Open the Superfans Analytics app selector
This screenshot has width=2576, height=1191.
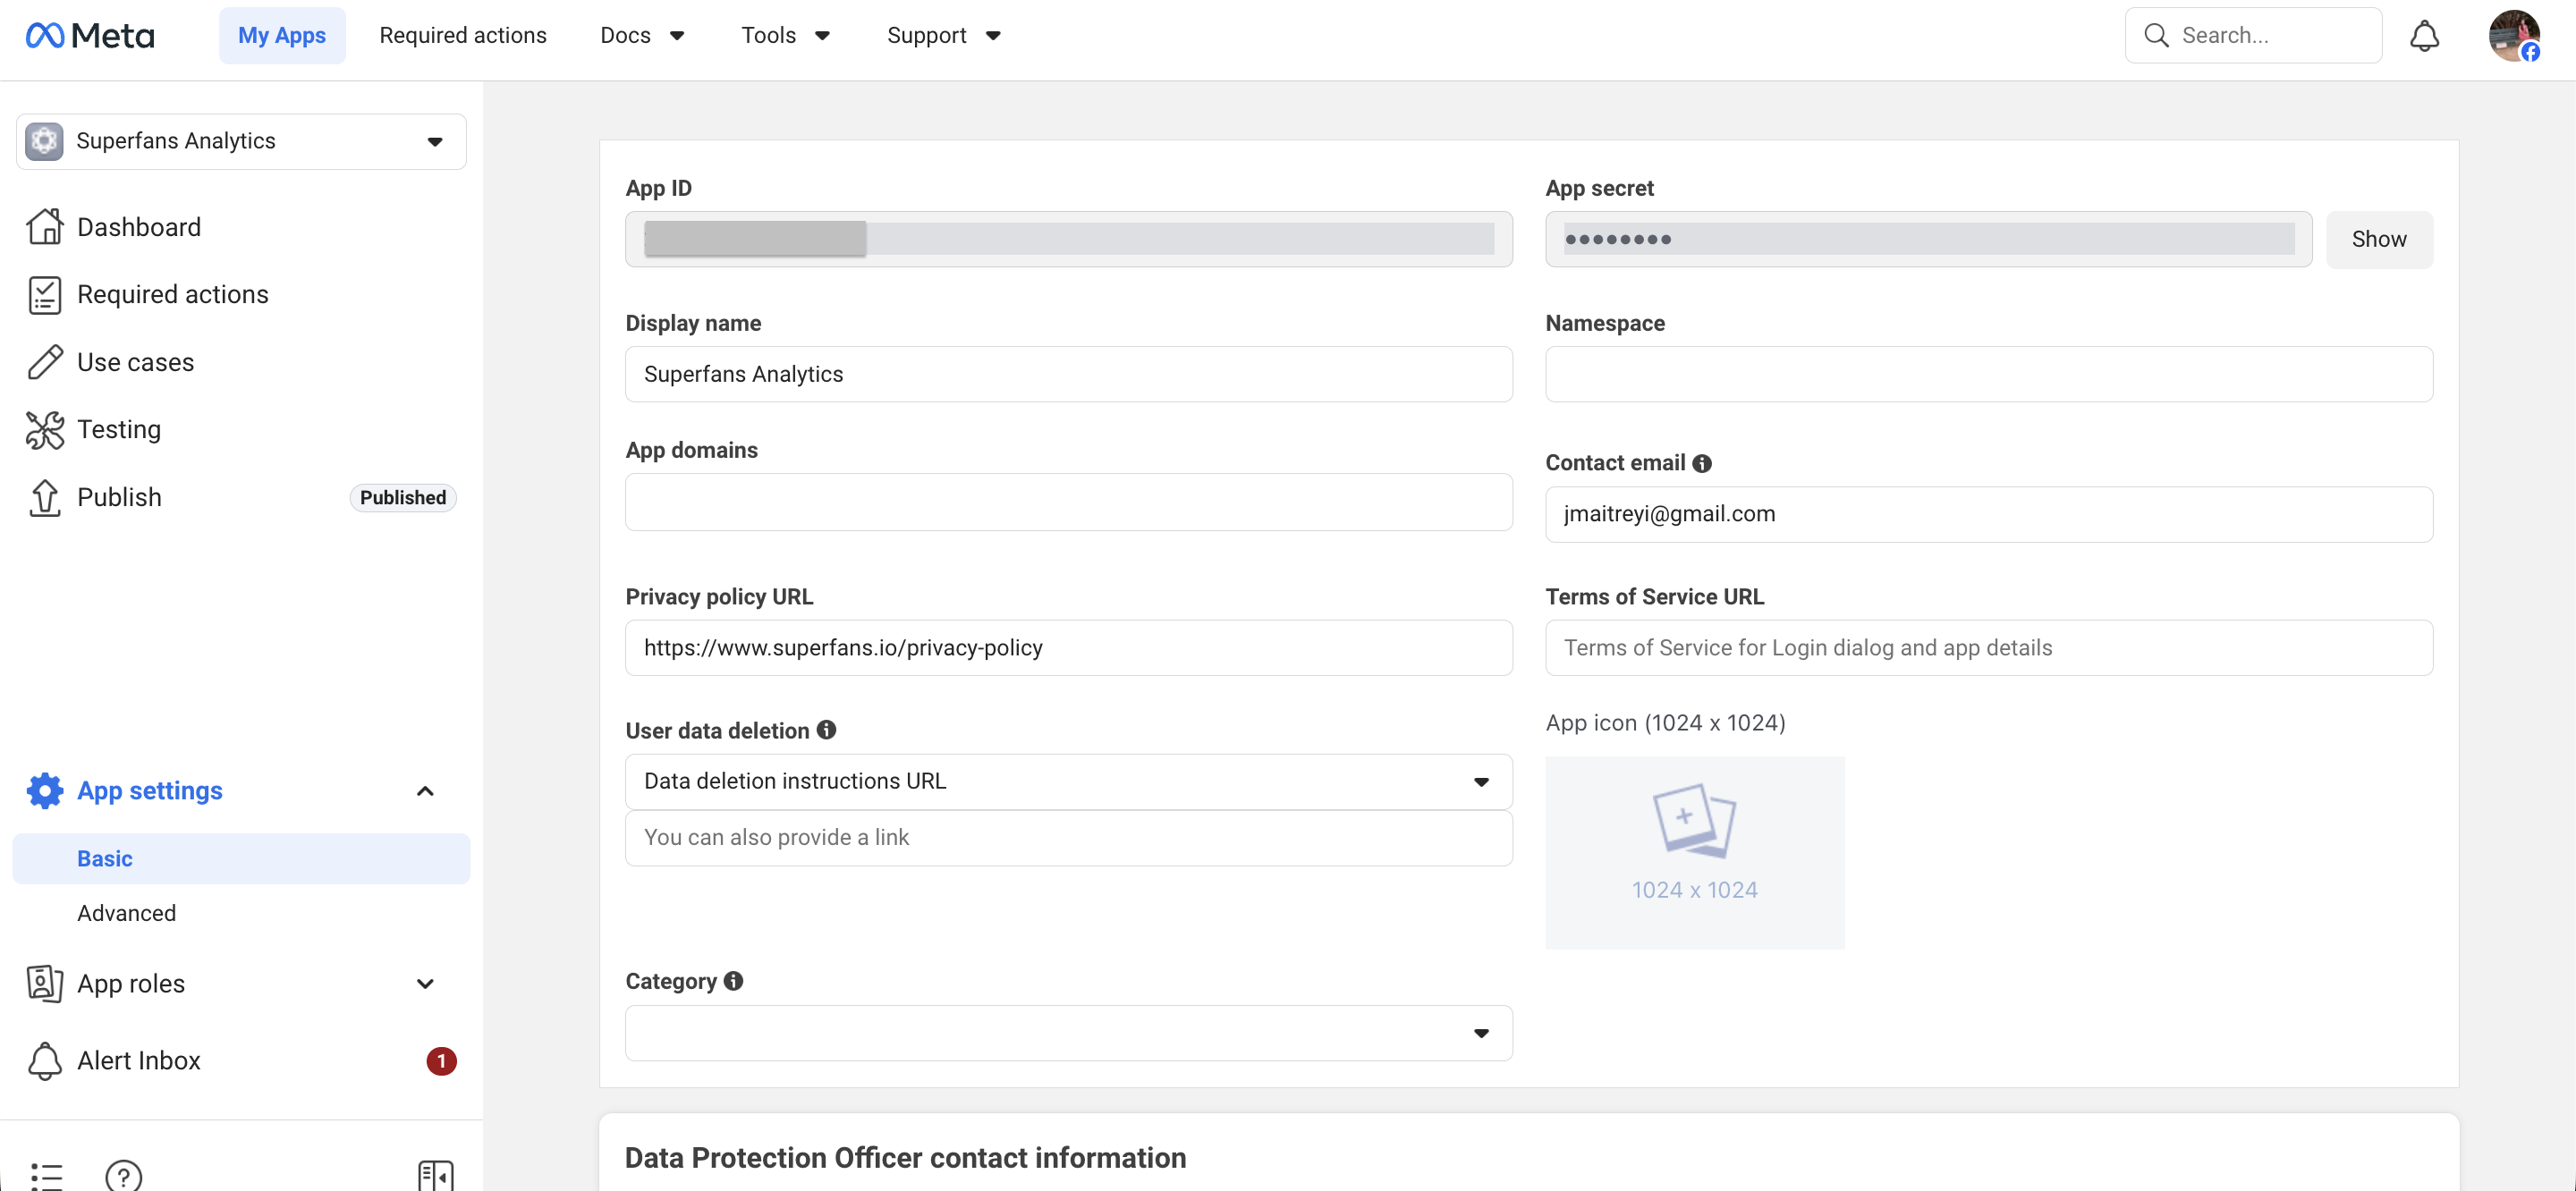coord(241,141)
